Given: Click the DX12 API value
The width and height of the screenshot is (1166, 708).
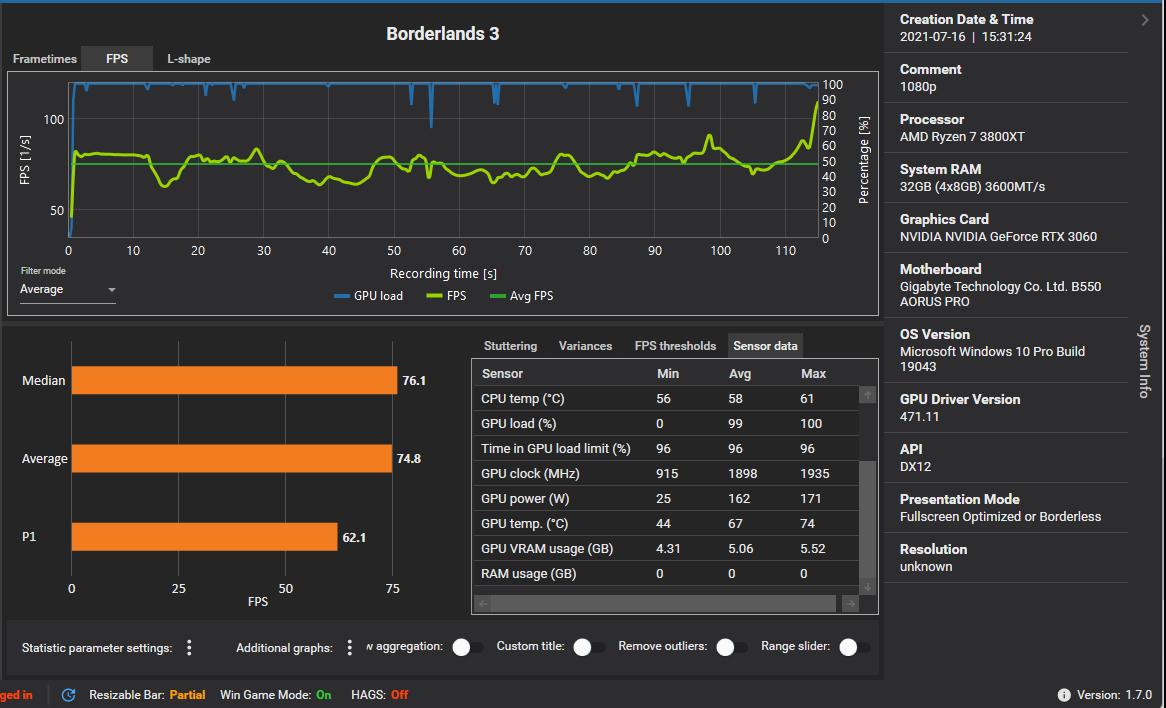Looking at the screenshot, I should pyautogui.click(x=915, y=466).
